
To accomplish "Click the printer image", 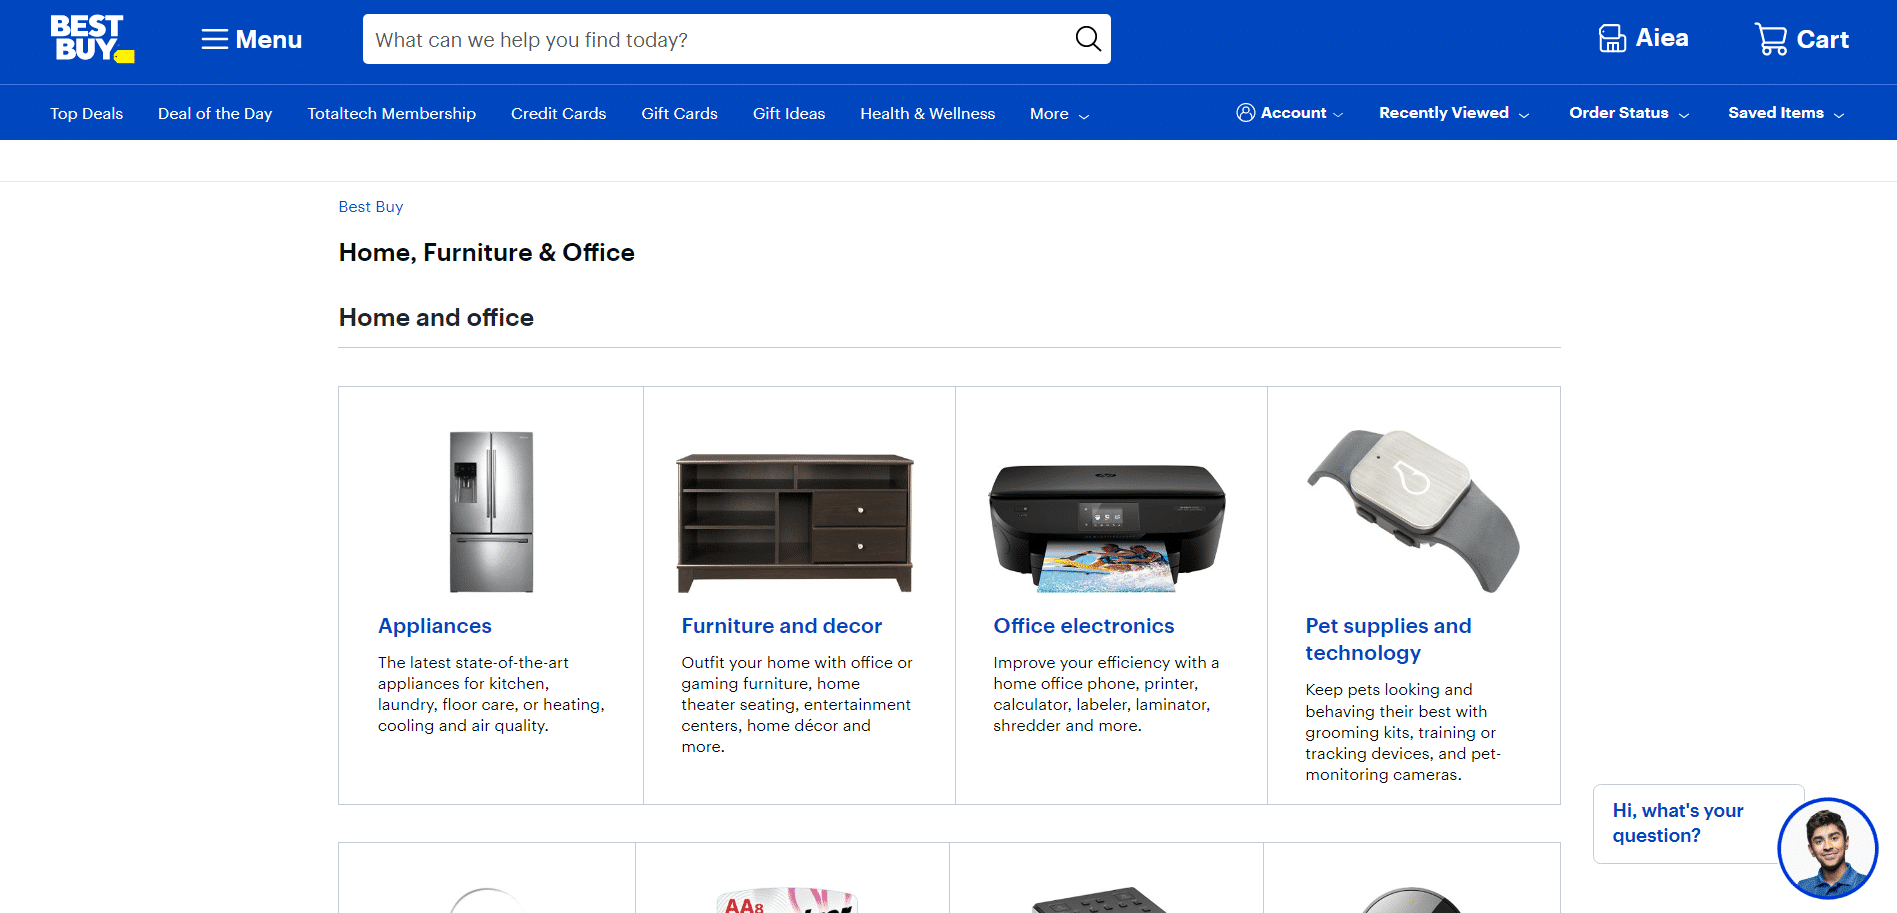I will coord(1107,528).
